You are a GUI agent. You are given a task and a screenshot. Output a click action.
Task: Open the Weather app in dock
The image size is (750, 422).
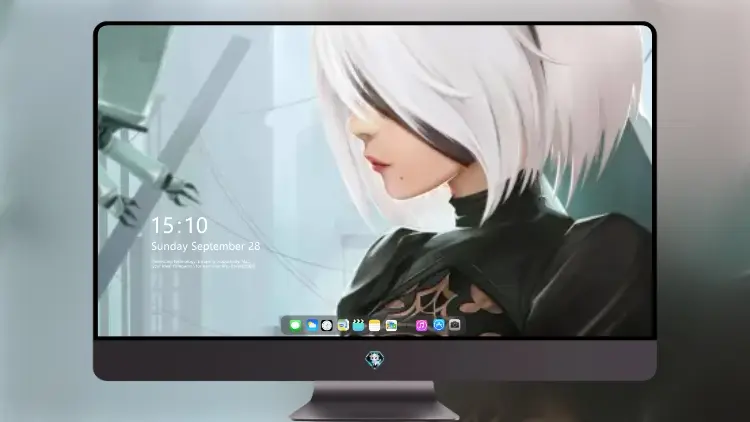point(311,325)
